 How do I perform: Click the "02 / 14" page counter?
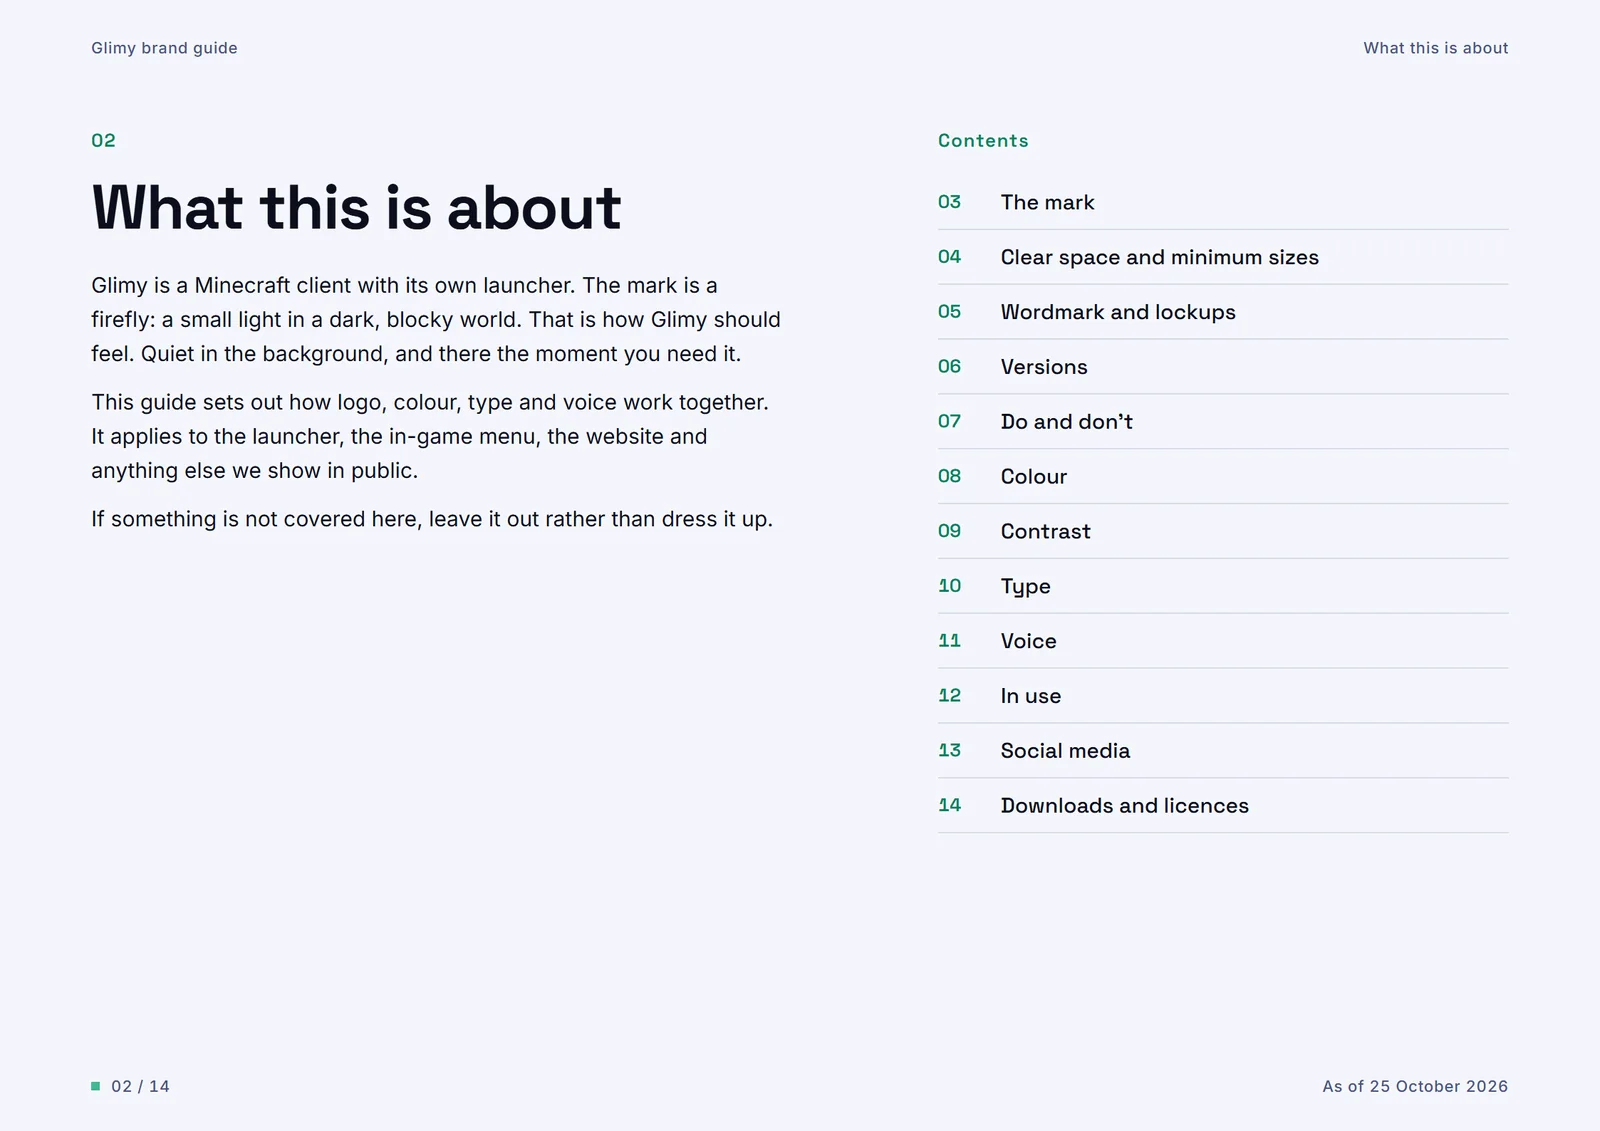[140, 1086]
